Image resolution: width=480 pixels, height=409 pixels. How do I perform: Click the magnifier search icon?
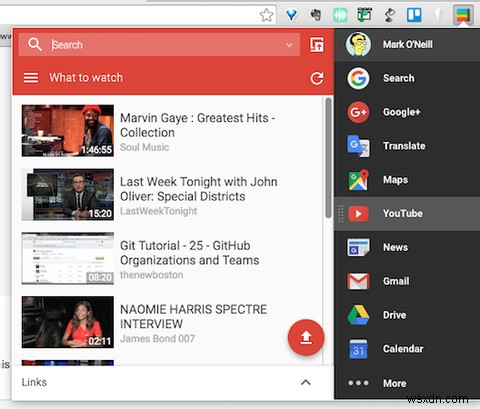(x=35, y=44)
